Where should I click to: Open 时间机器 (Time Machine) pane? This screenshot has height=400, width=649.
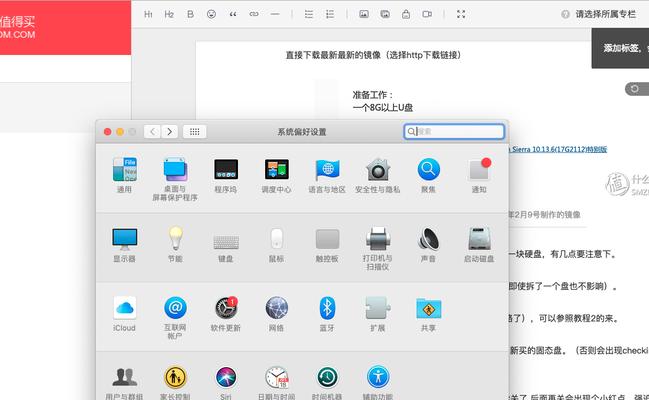pyautogui.click(x=327, y=383)
